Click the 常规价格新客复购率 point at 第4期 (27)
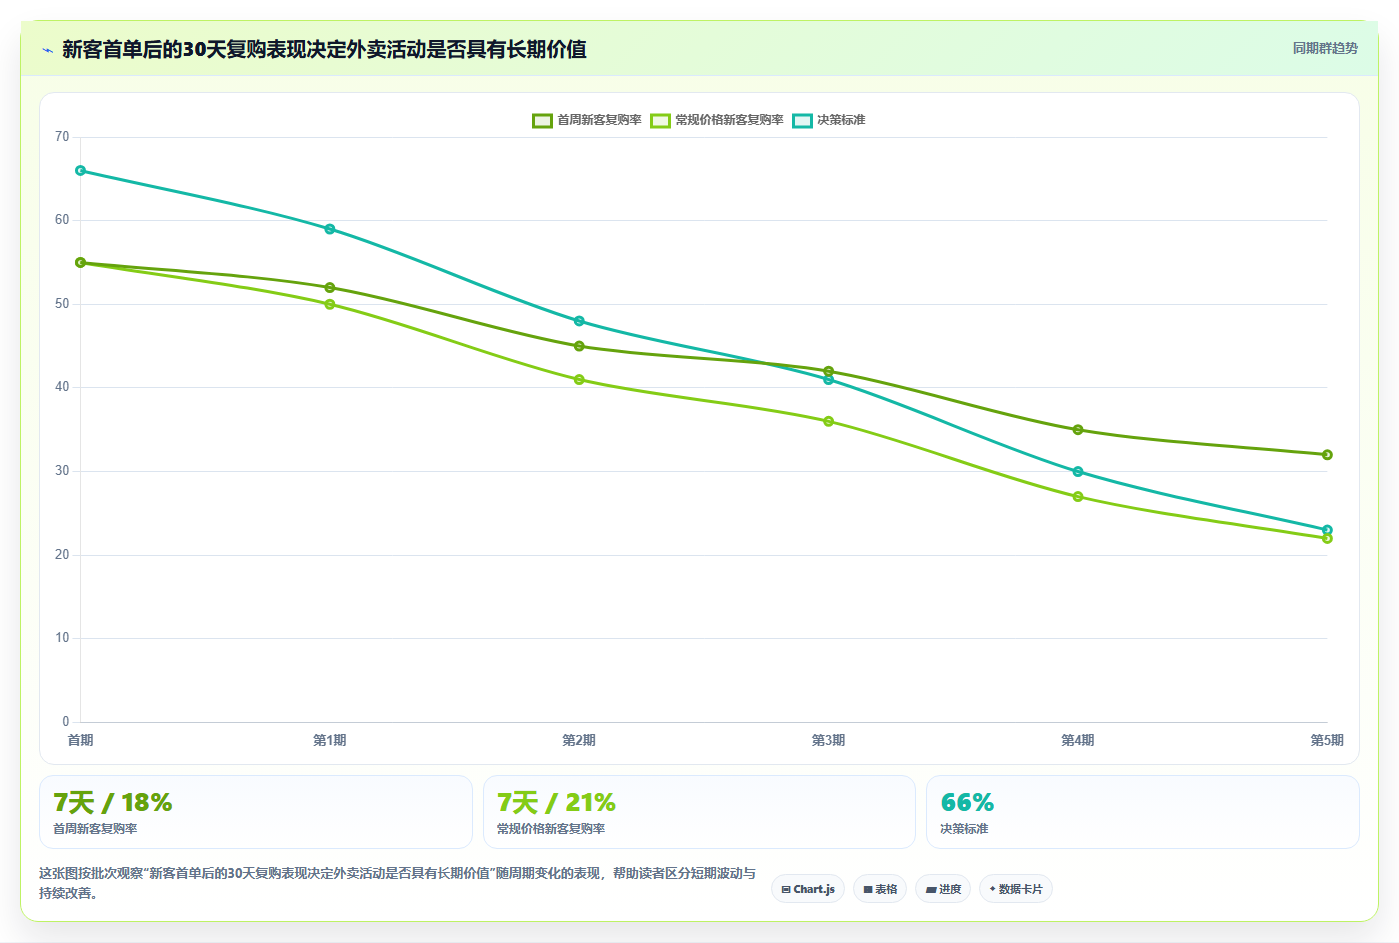Image resolution: width=1399 pixels, height=943 pixels. 1078,497
